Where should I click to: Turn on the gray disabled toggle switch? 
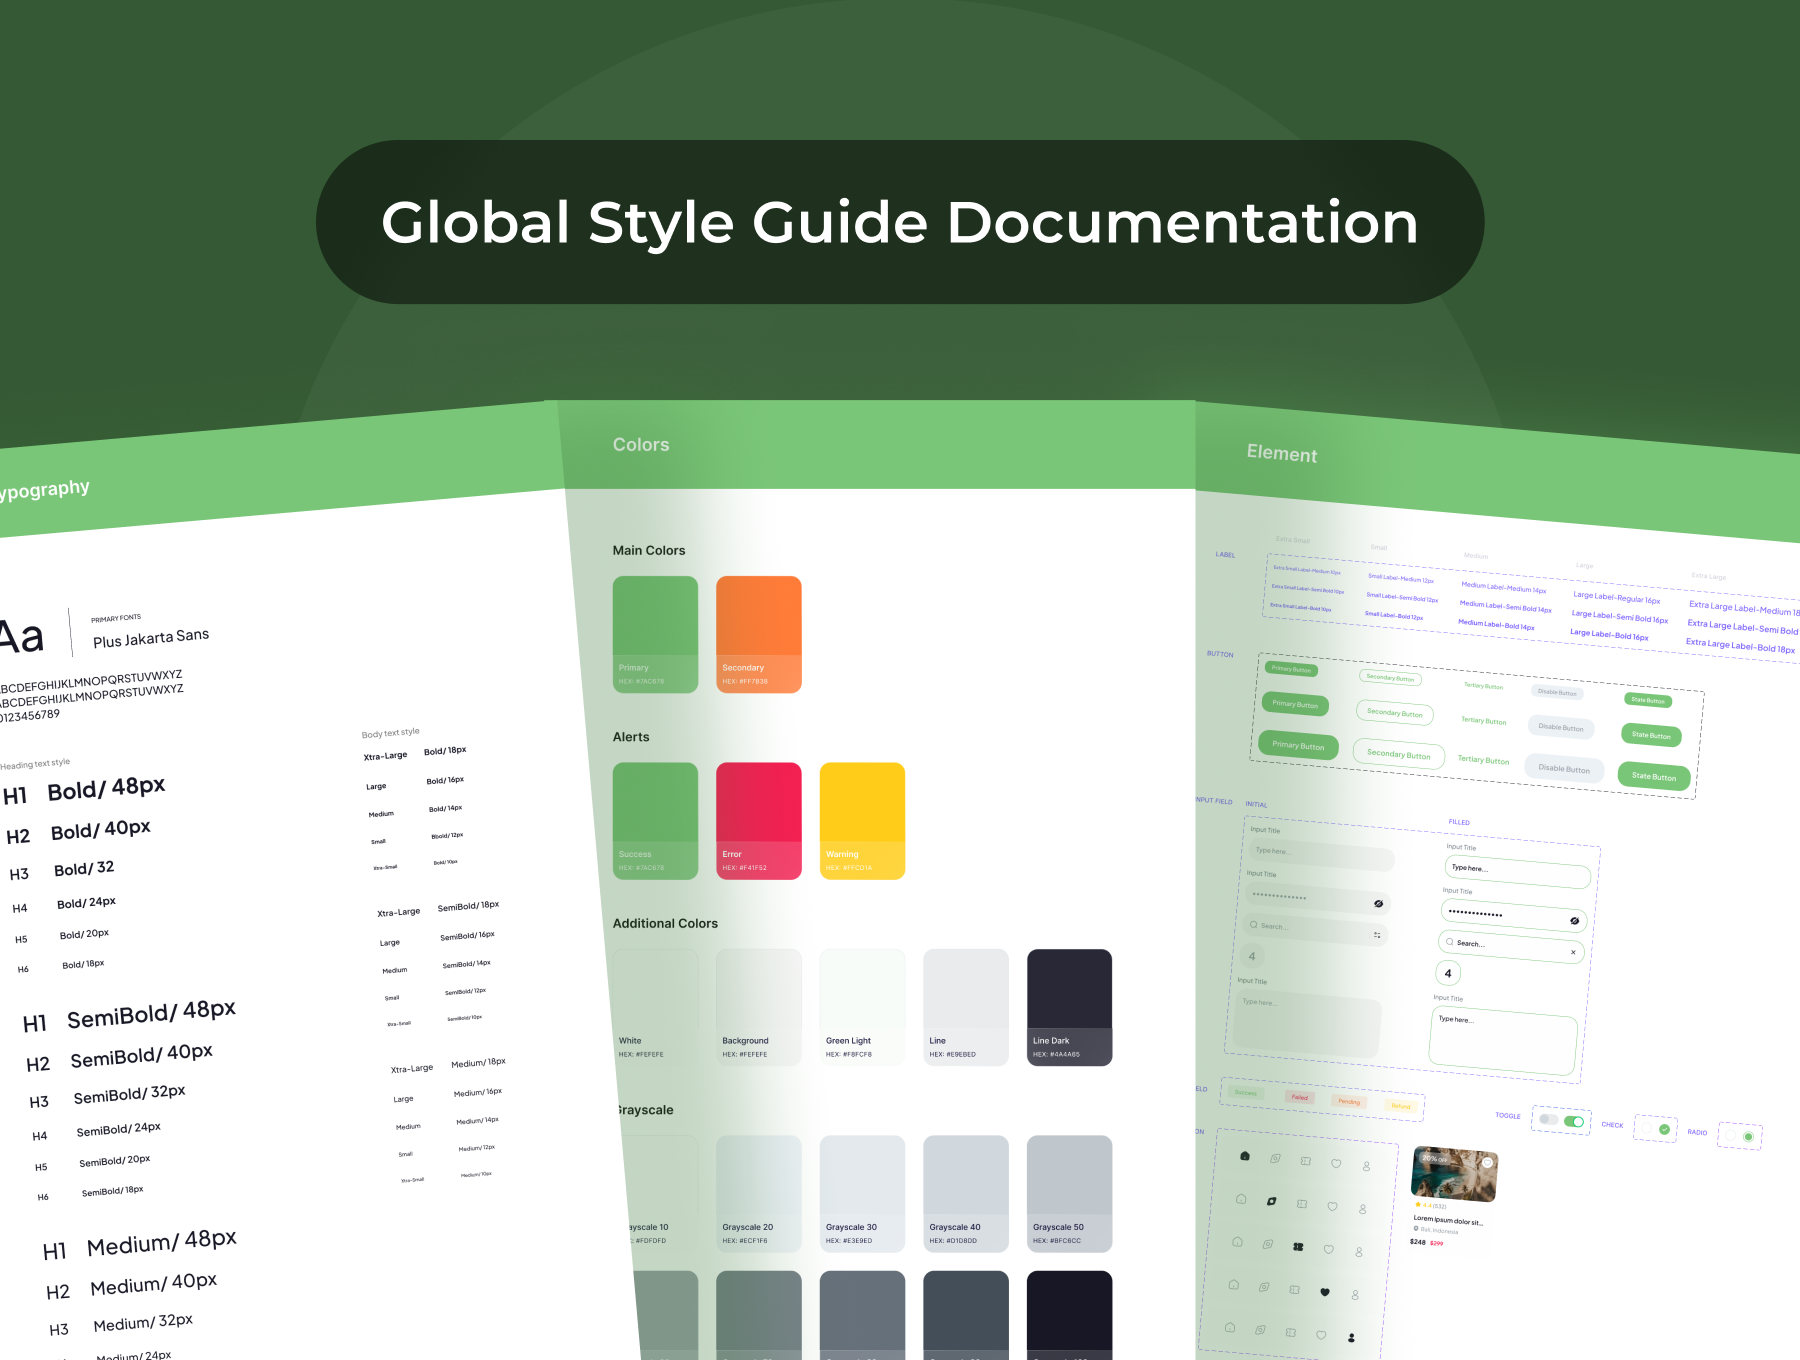[x=1548, y=1119]
